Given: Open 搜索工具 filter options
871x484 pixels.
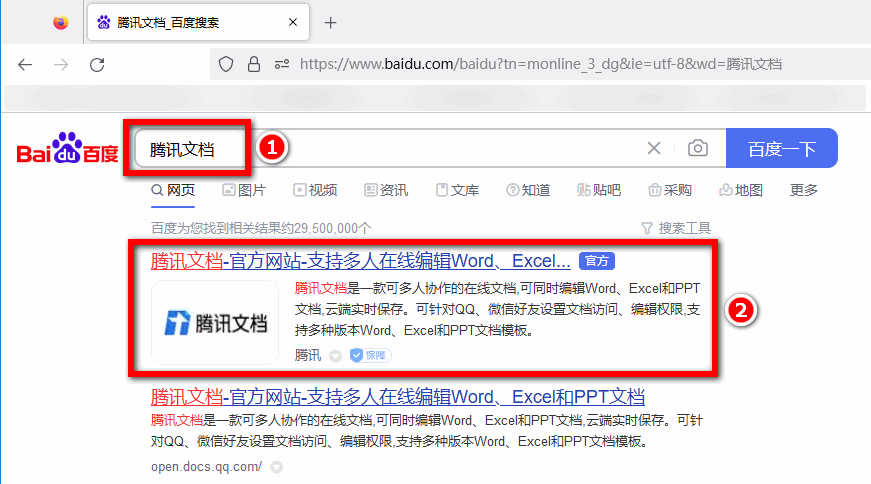Looking at the screenshot, I should pyautogui.click(x=676, y=228).
